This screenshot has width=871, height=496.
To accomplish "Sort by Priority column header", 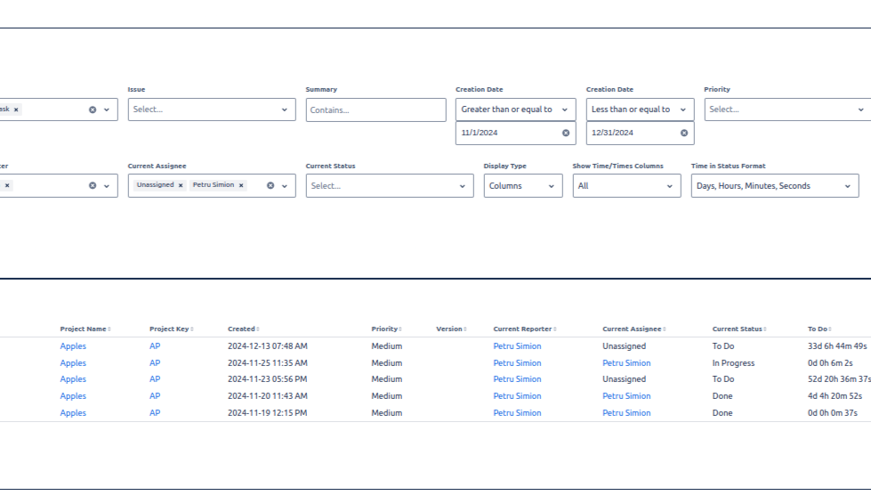I will (386, 329).
